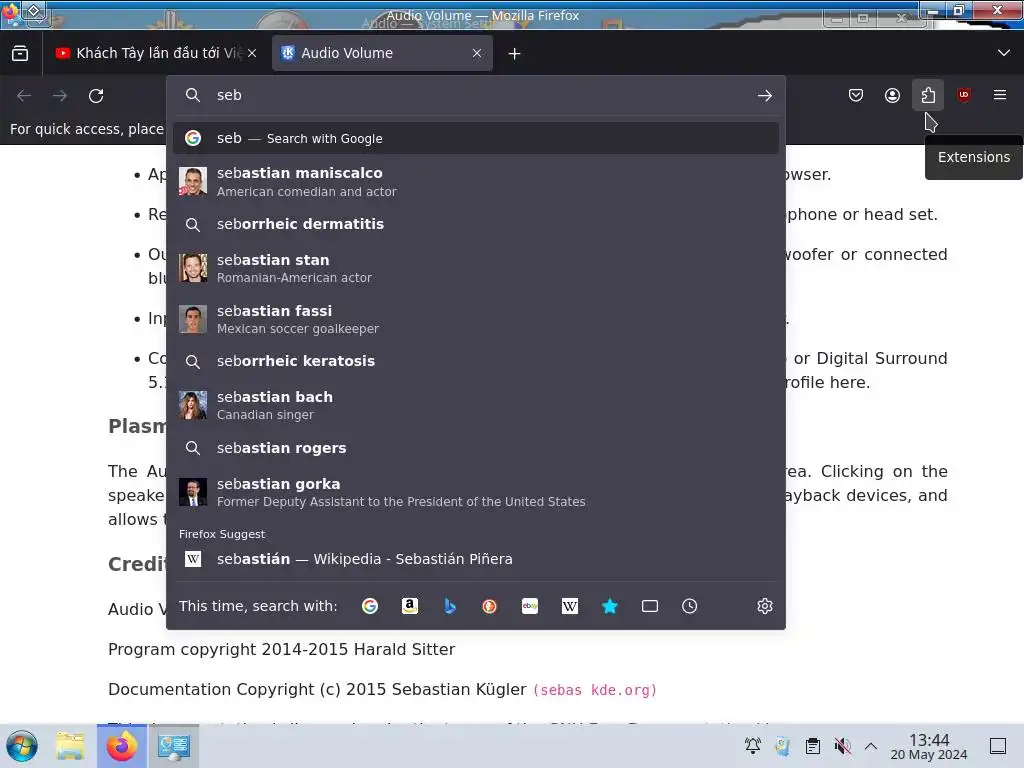Click the address bar text 'seb'

click(x=229, y=95)
